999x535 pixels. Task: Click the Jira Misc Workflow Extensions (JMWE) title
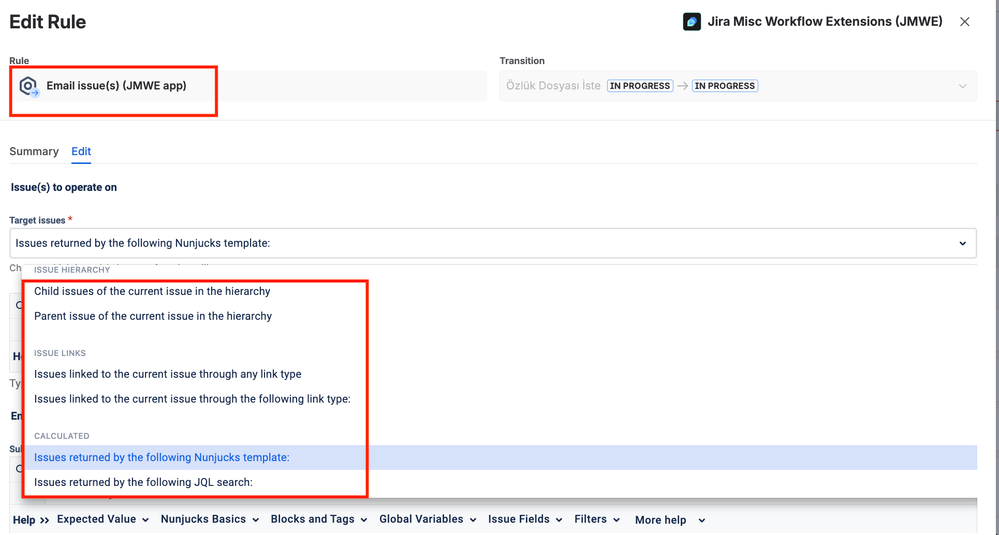(x=825, y=22)
